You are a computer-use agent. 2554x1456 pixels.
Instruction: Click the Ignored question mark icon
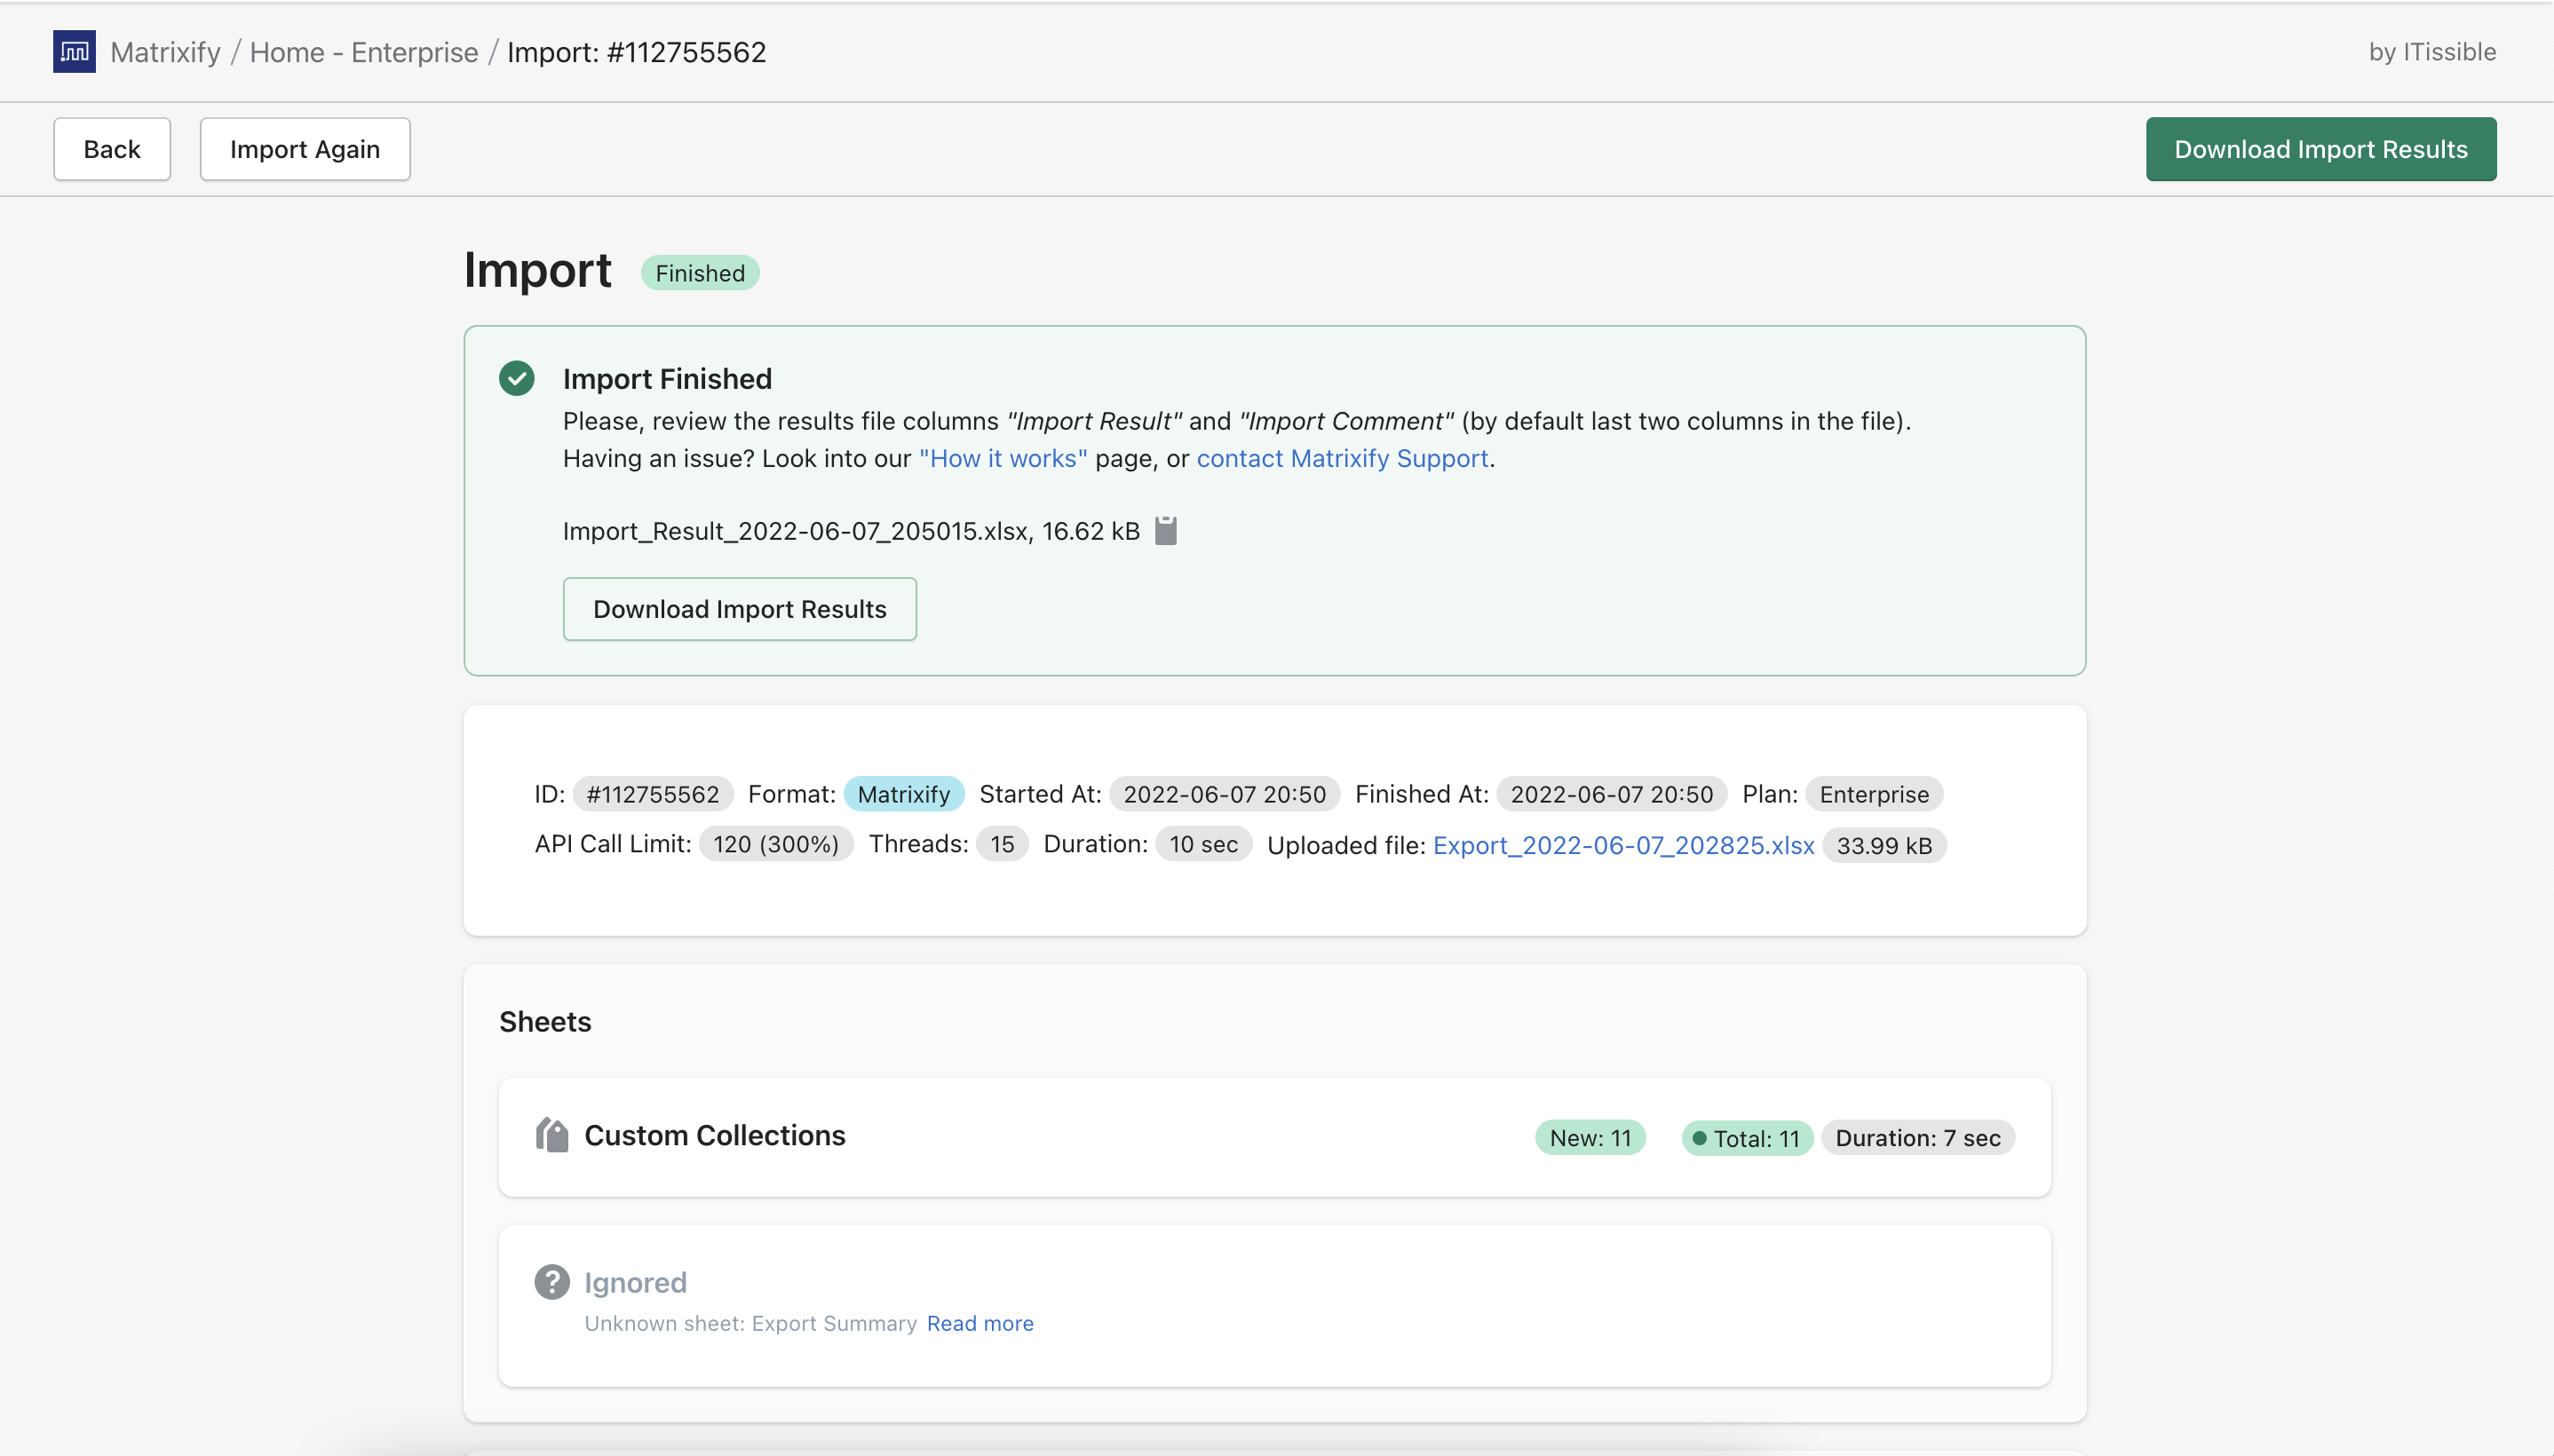pos(552,1282)
